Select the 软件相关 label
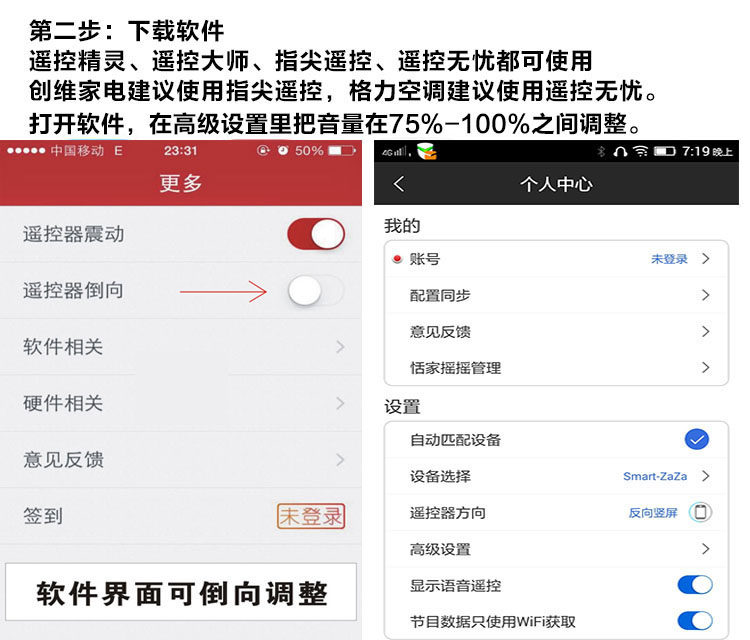 (x=63, y=347)
